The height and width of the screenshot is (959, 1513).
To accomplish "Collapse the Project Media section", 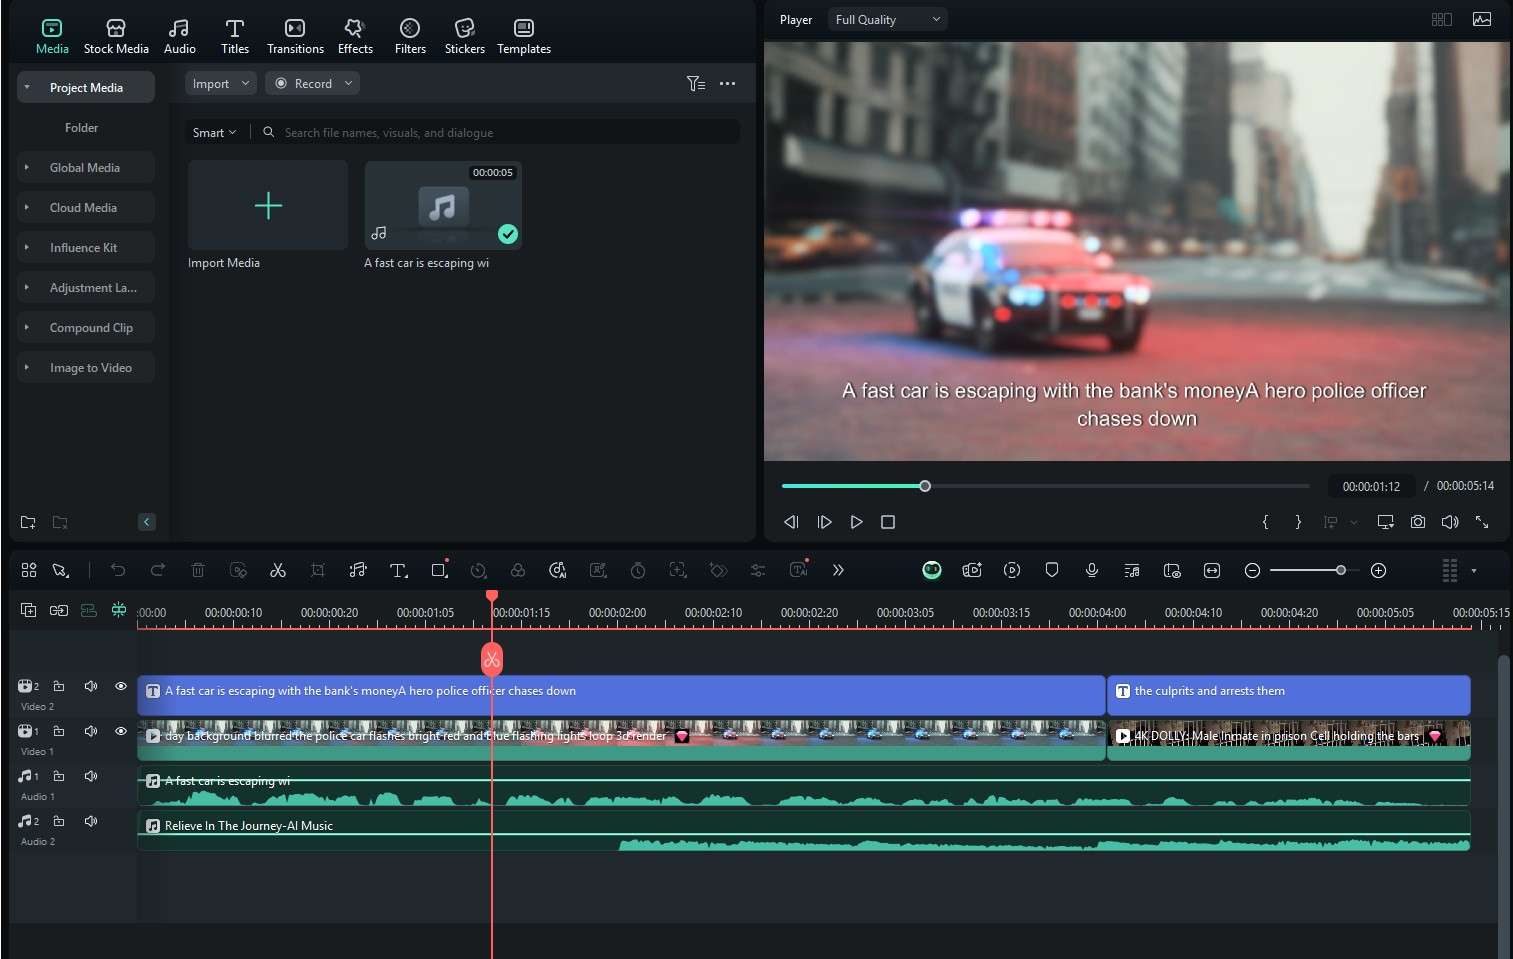I will click(x=27, y=87).
